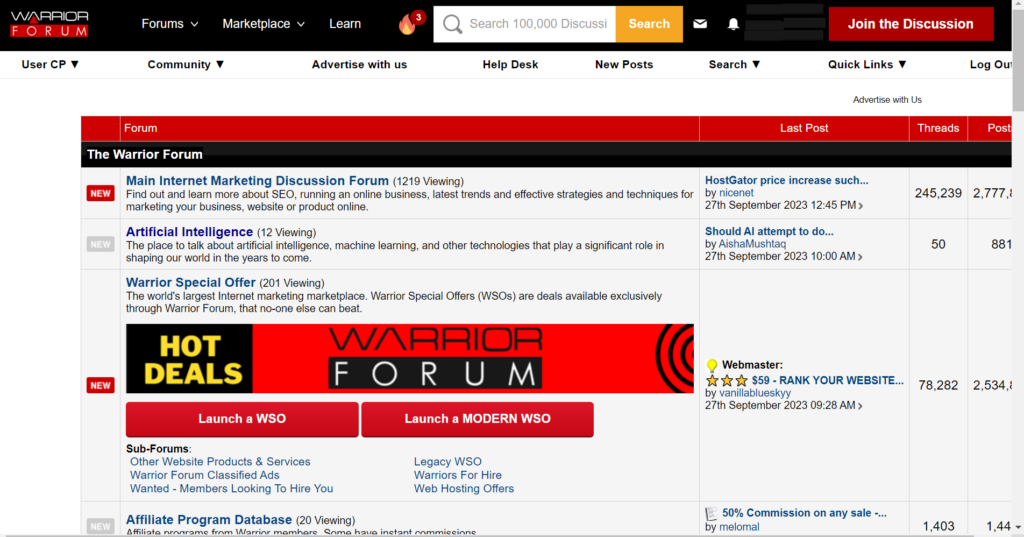Image resolution: width=1024 pixels, height=537 pixels.
Task: Open 50% Commission on any sale thread
Action: click(x=804, y=513)
